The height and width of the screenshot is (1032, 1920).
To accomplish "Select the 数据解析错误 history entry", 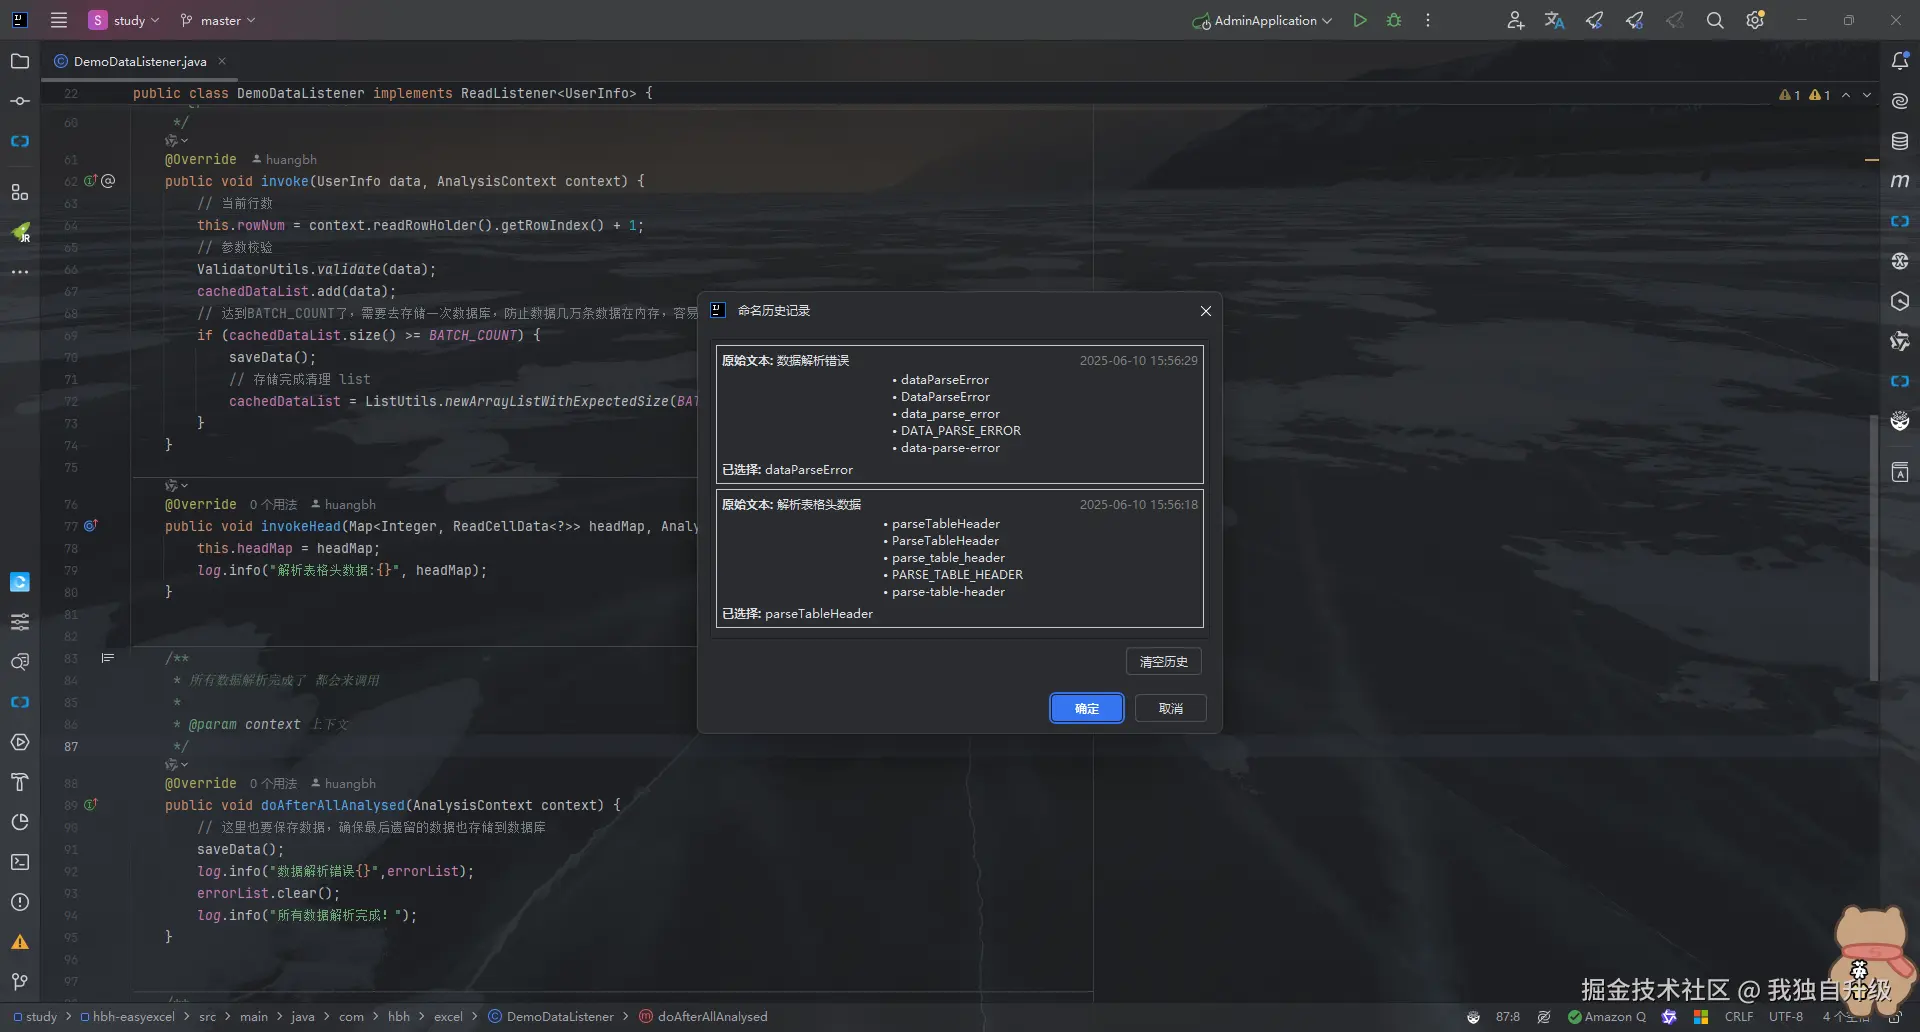I will pyautogui.click(x=959, y=414).
